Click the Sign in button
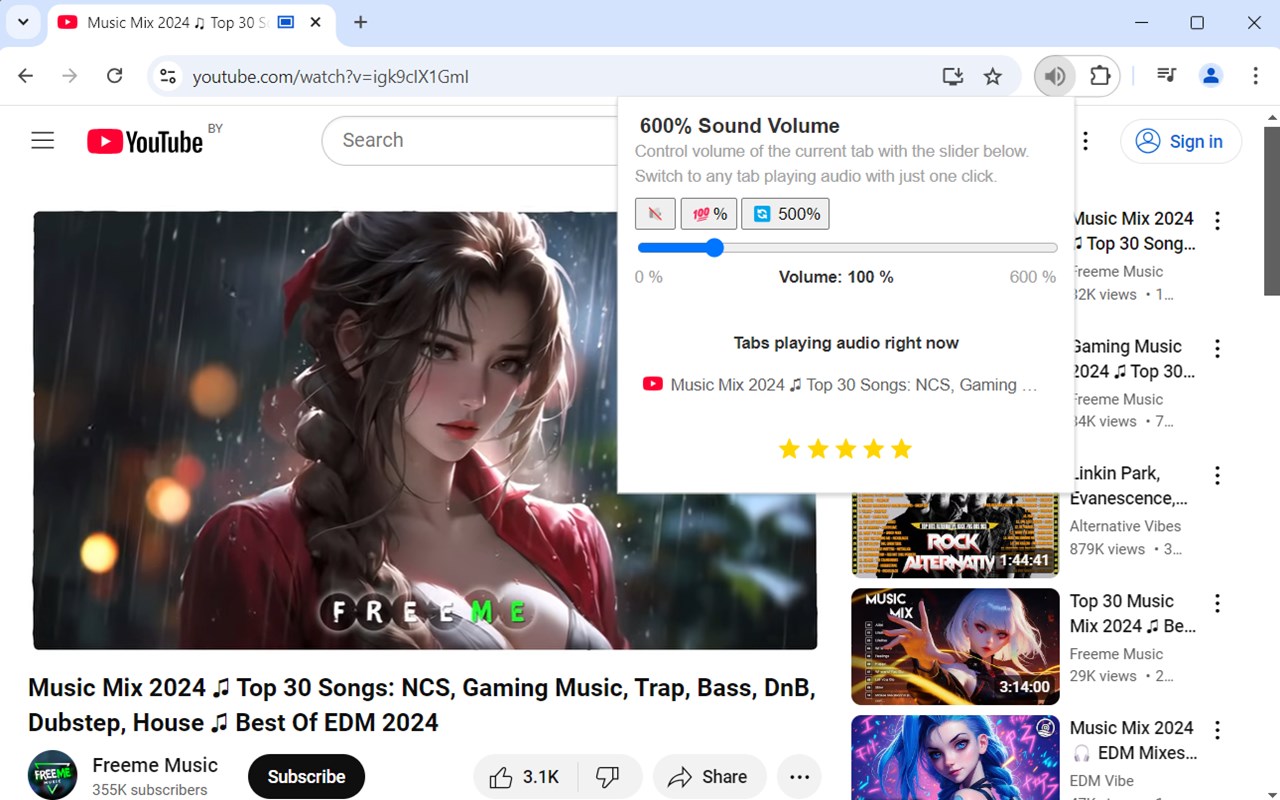This screenshot has width=1280, height=800. pyautogui.click(x=1180, y=141)
